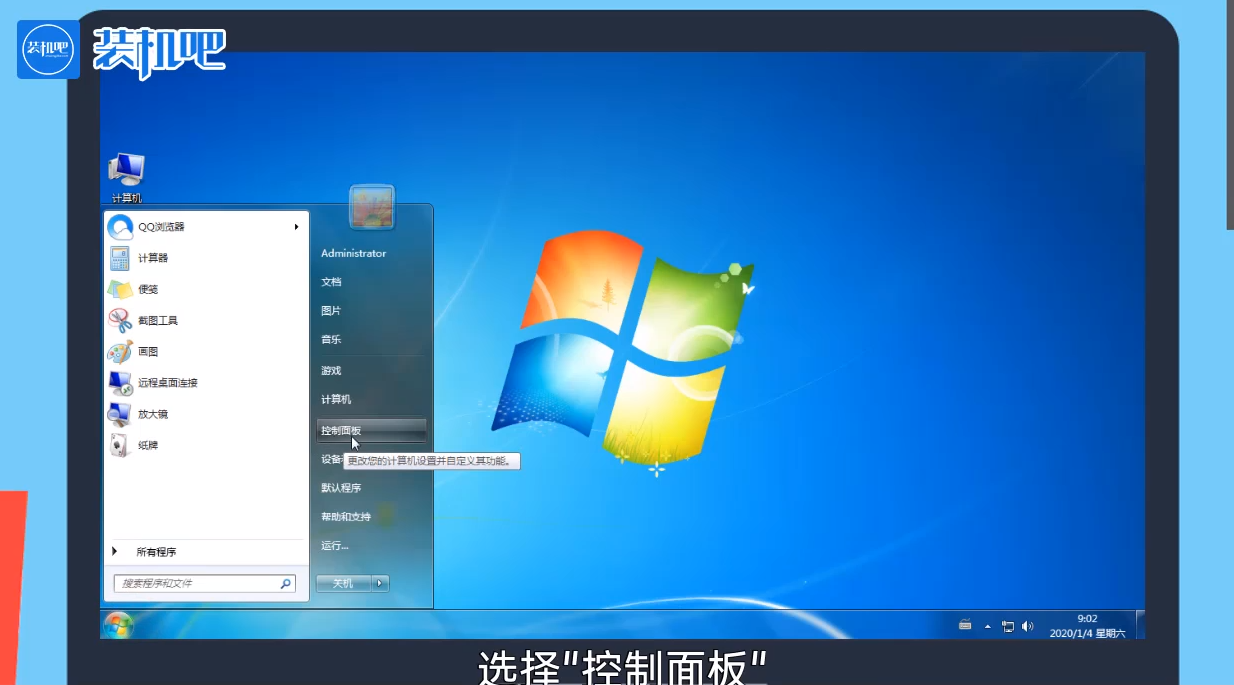Open 图片 in Start menu
1234x685 pixels.
coord(331,311)
